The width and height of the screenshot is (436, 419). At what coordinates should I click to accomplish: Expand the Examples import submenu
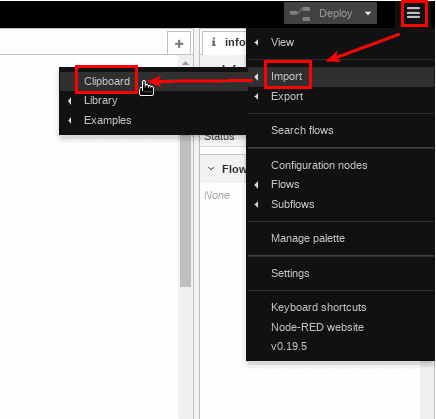tap(153, 120)
